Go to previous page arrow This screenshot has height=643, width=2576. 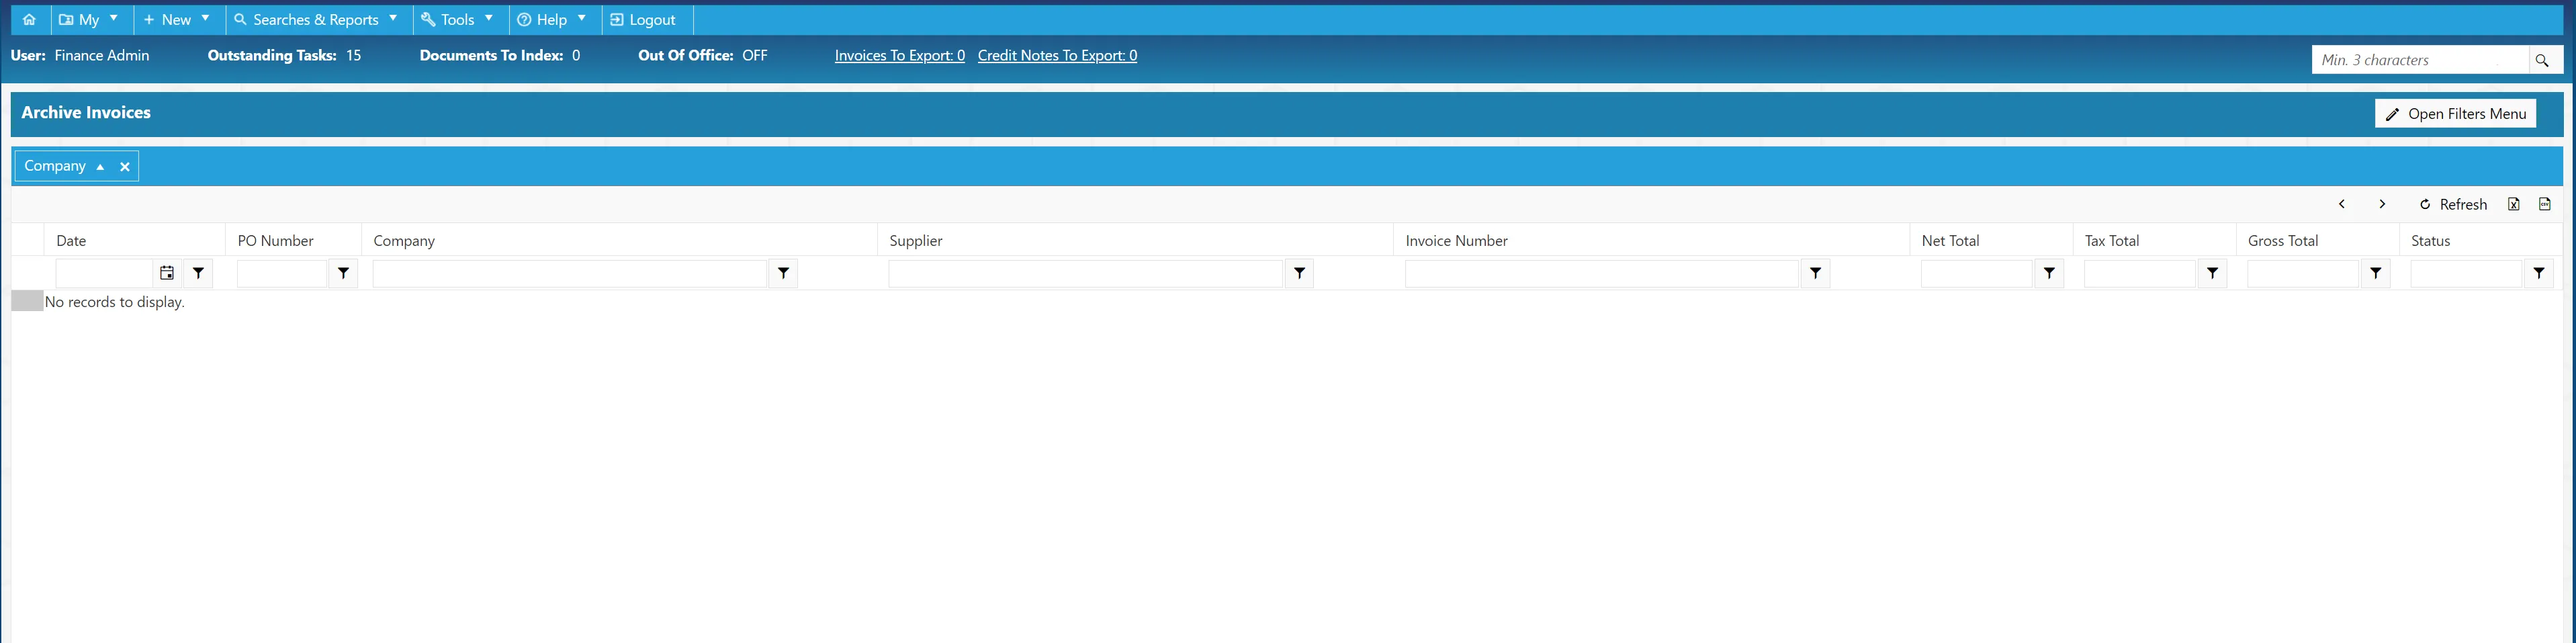coord(2341,204)
